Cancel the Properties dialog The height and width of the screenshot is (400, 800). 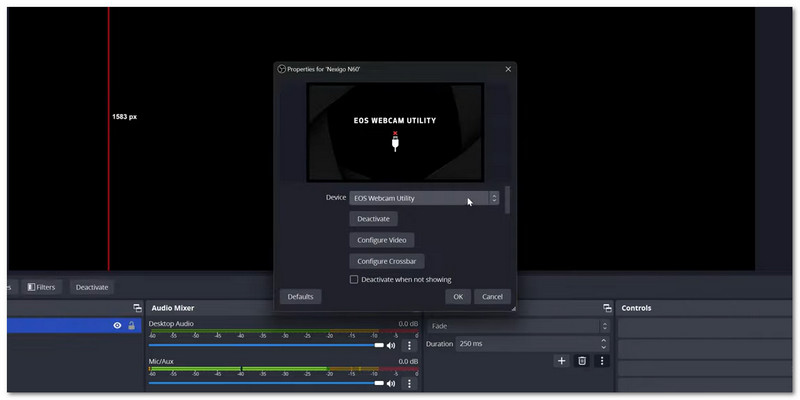[492, 296]
